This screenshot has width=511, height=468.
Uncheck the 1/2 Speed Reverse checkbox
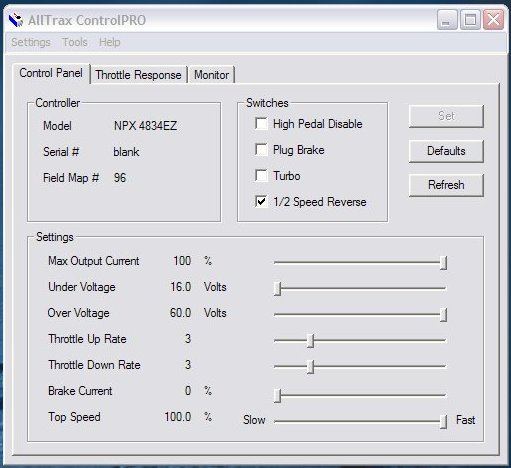pos(261,201)
